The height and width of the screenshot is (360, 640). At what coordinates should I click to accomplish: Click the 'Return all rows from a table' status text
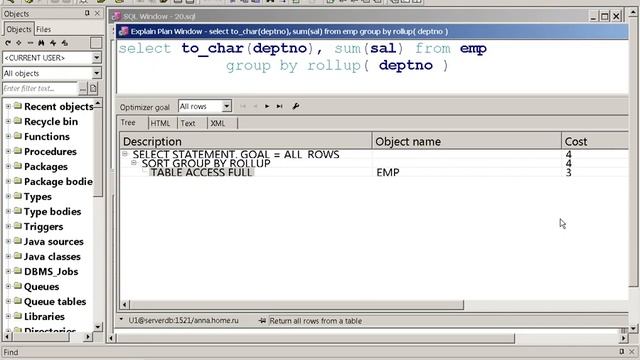pos(316,321)
